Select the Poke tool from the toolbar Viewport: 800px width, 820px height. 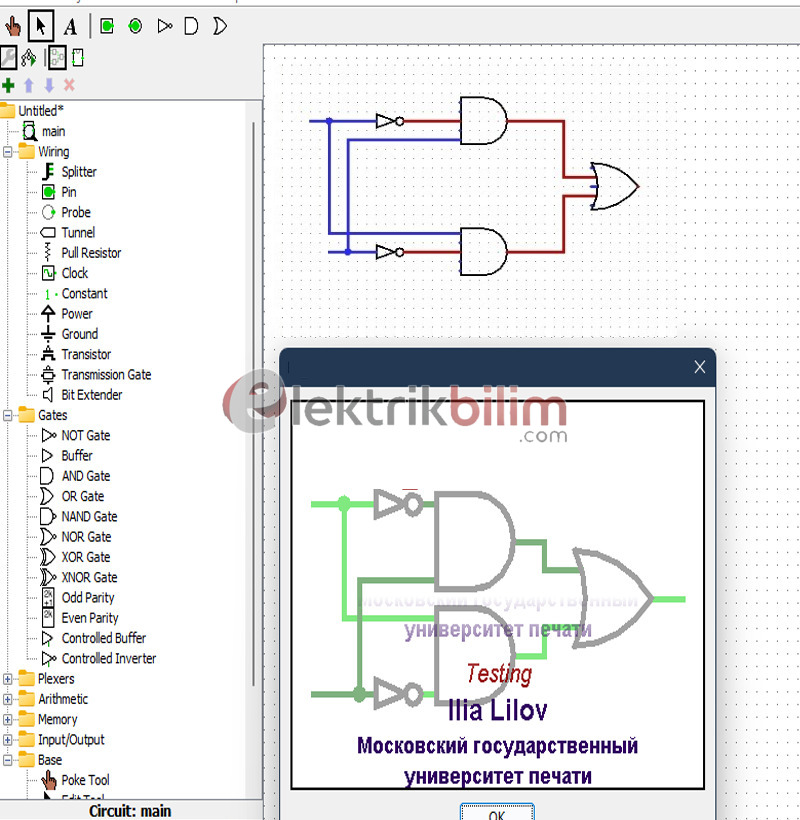[x=12, y=26]
